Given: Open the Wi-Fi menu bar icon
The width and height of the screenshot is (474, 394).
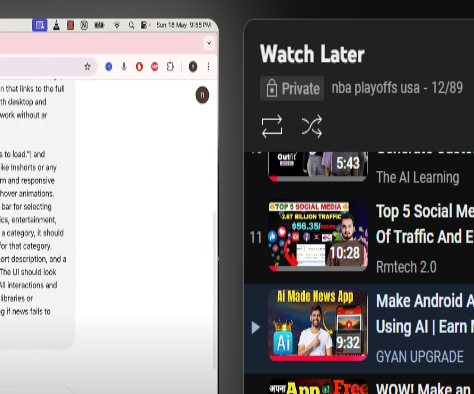Looking at the screenshot, I should pos(117,25).
